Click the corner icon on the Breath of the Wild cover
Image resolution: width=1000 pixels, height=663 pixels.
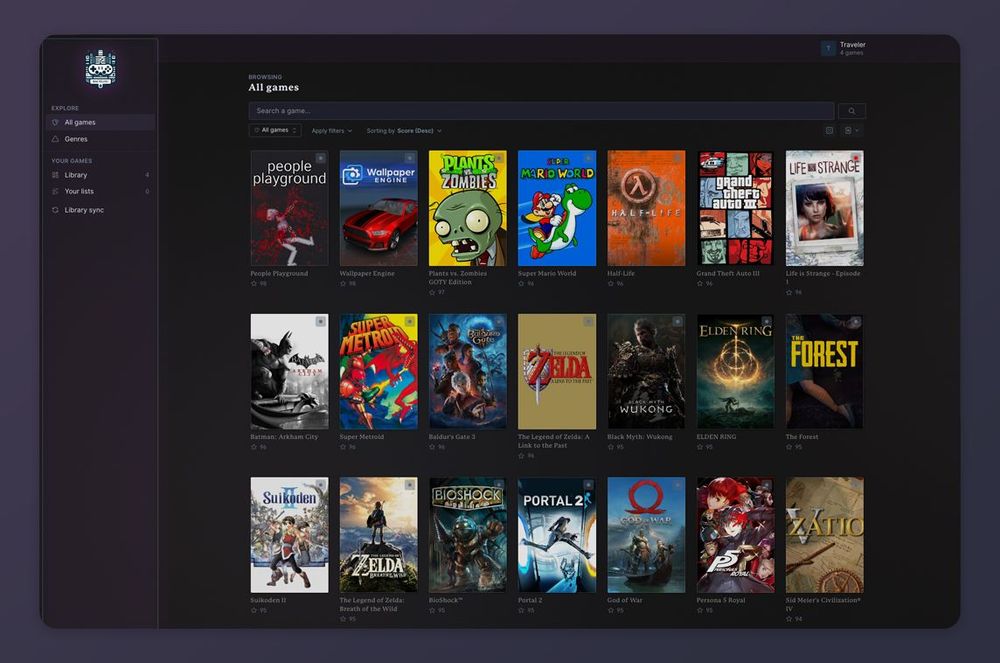coord(409,485)
